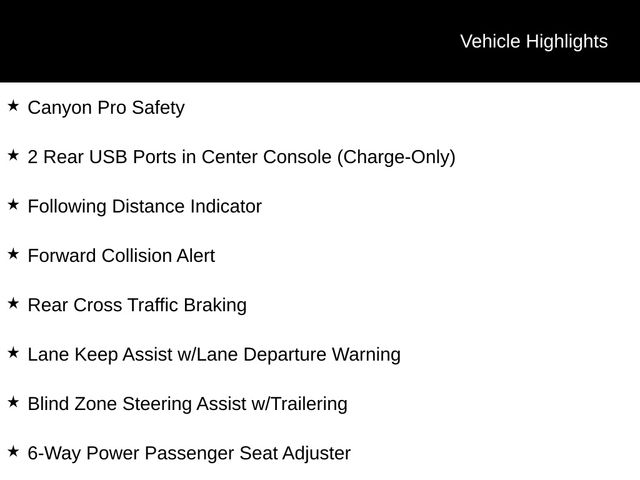Click the 6-Way Power Passenger Seat Adjuster text
This screenshot has width=640, height=480.
(189, 454)
